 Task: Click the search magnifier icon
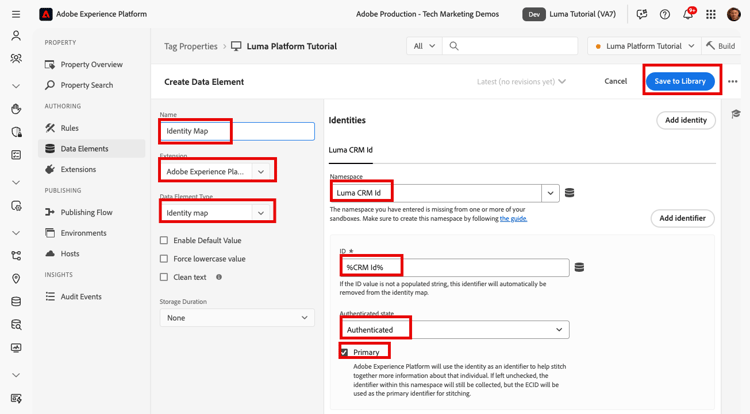click(454, 46)
